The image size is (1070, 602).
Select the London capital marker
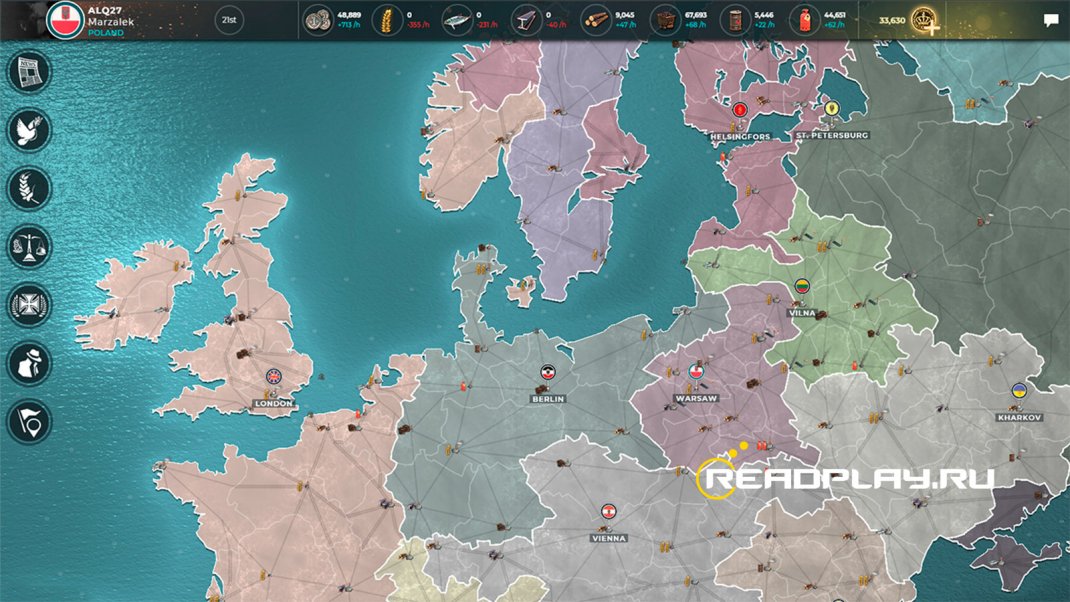274,377
